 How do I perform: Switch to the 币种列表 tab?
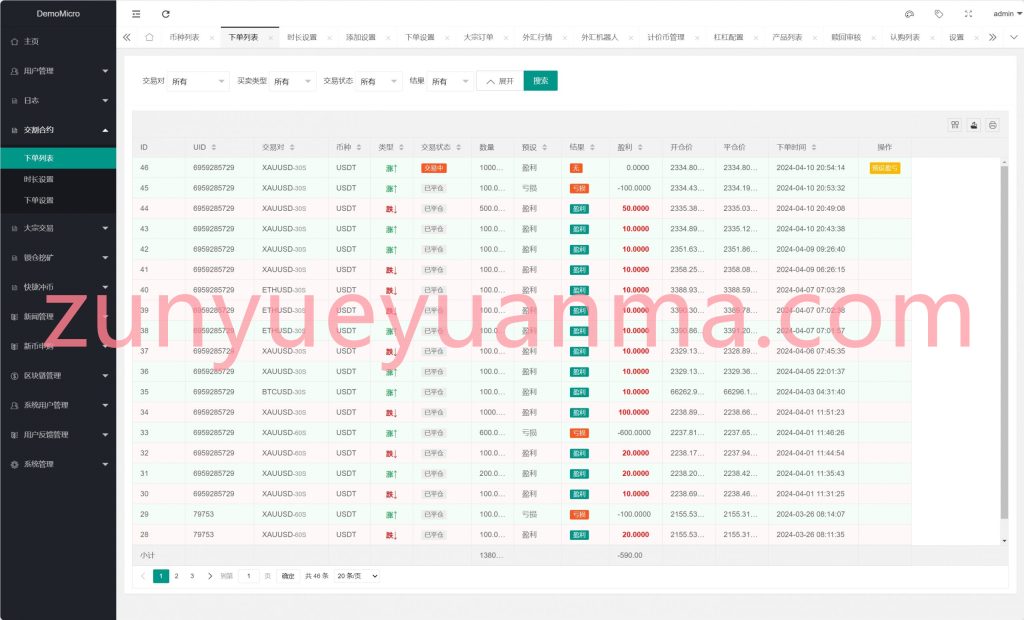click(x=184, y=37)
